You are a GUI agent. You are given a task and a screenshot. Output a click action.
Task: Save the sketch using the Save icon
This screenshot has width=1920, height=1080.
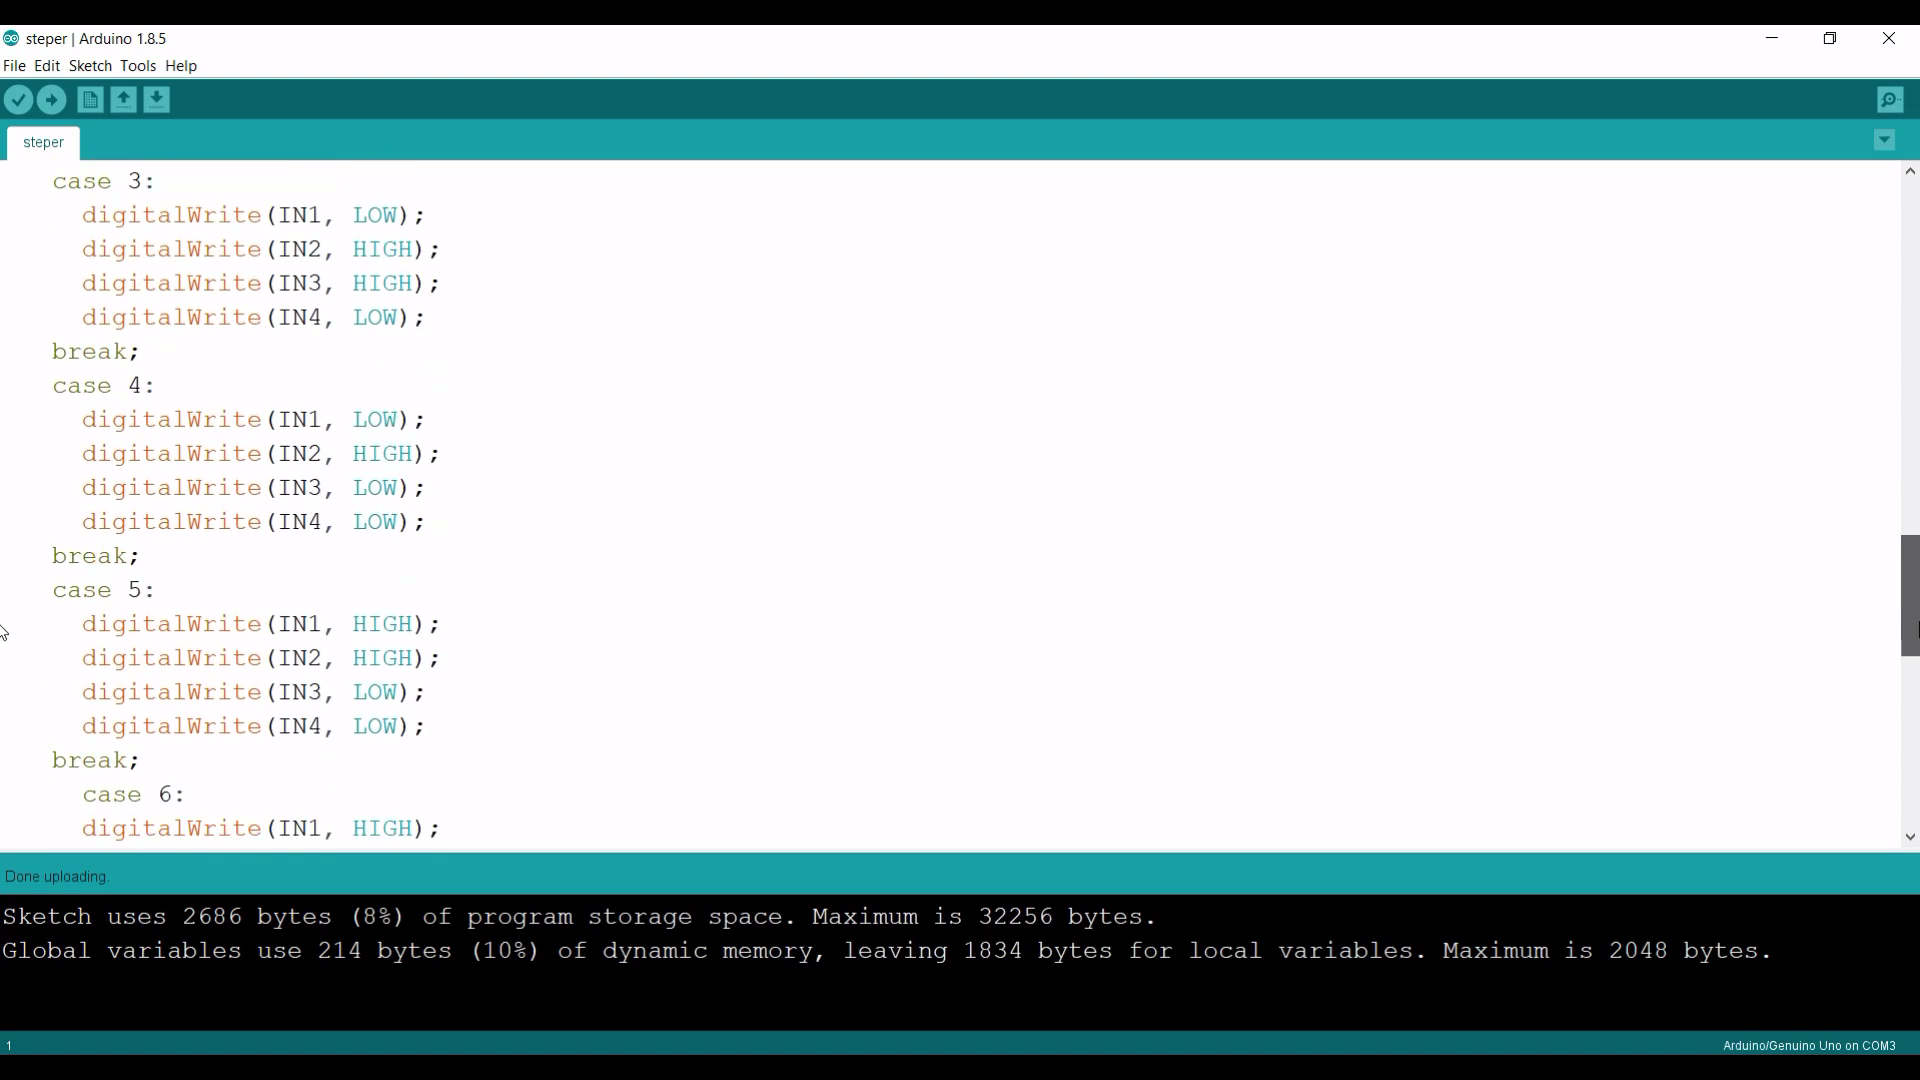point(156,100)
